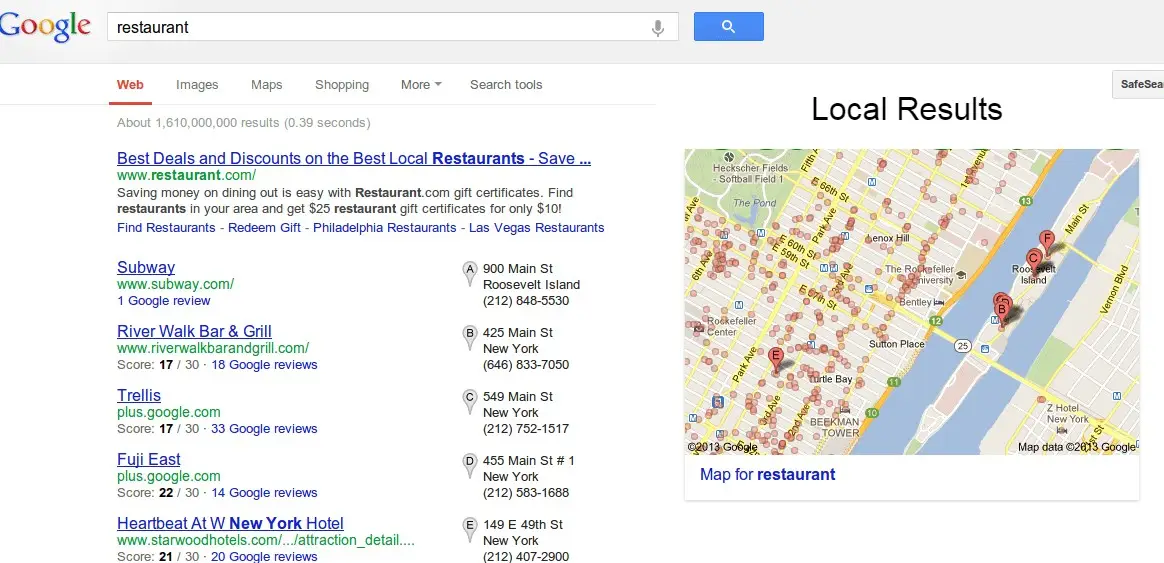The width and height of the screenshot is (1164, 563).
Task: Click the phone number (212) 752-1517
Action: pyautogui.click(x=526, y=429)
